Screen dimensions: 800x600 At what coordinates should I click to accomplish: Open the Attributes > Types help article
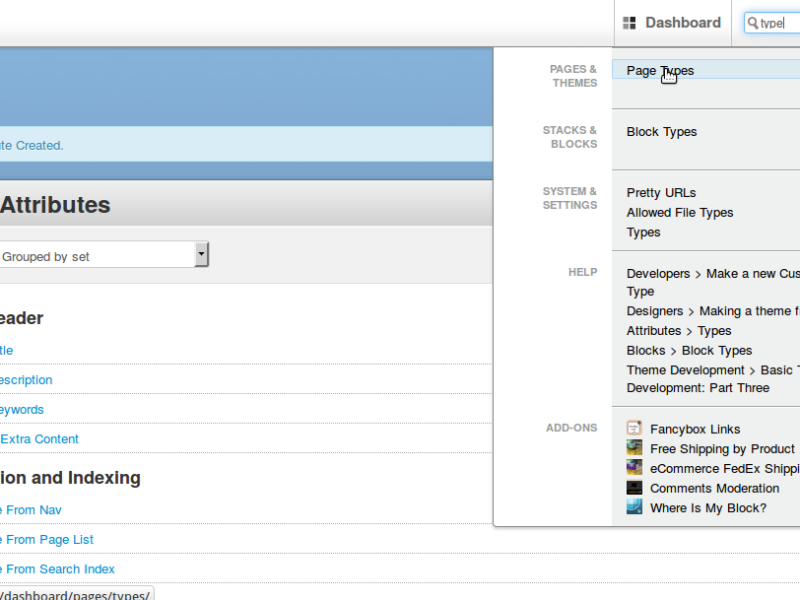679,331
